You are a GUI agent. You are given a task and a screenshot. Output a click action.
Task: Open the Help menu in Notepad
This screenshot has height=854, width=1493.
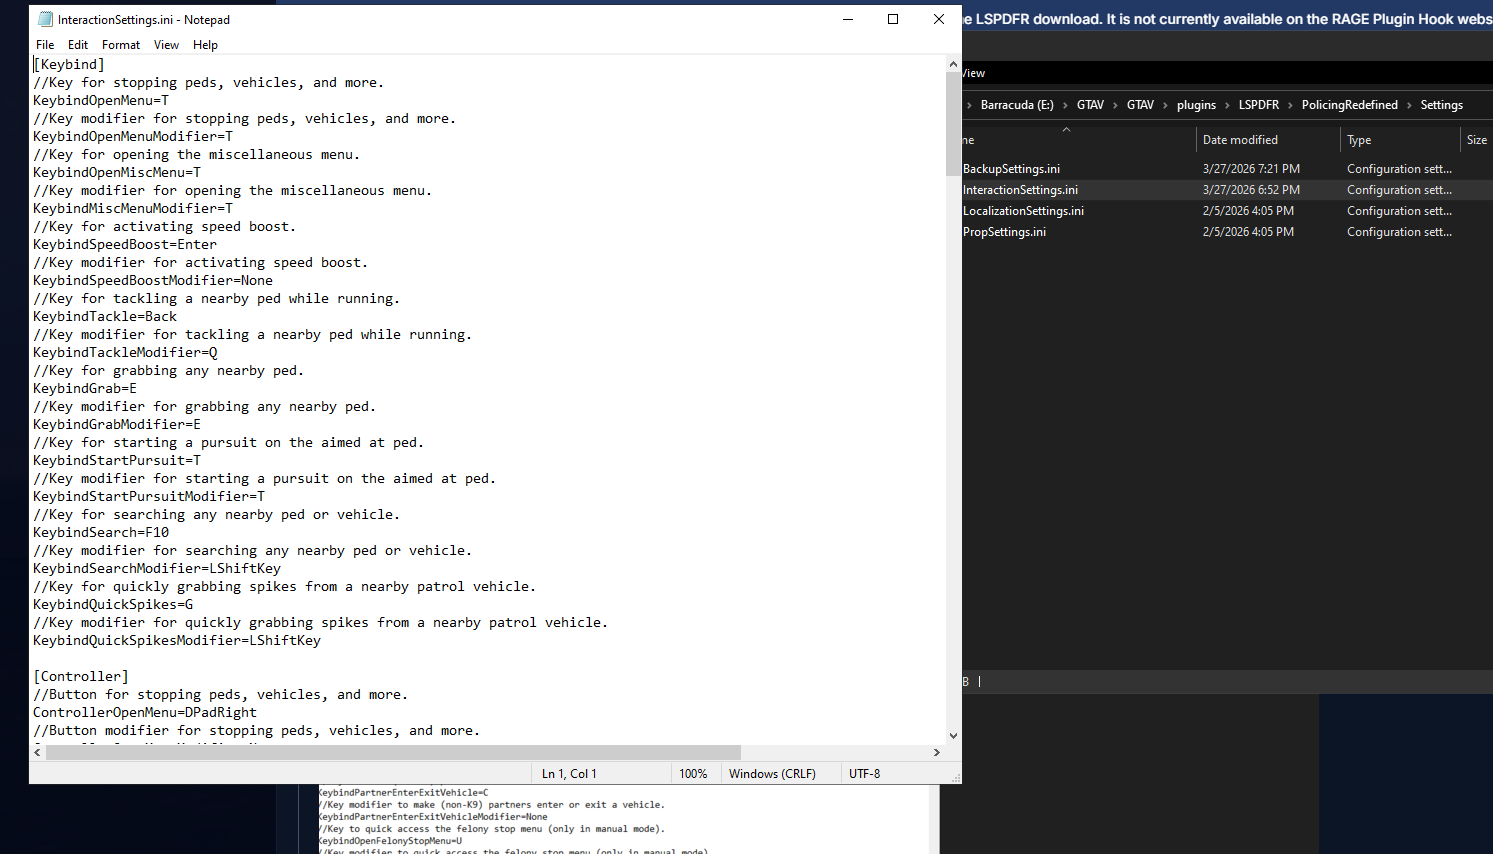(205, 45)
